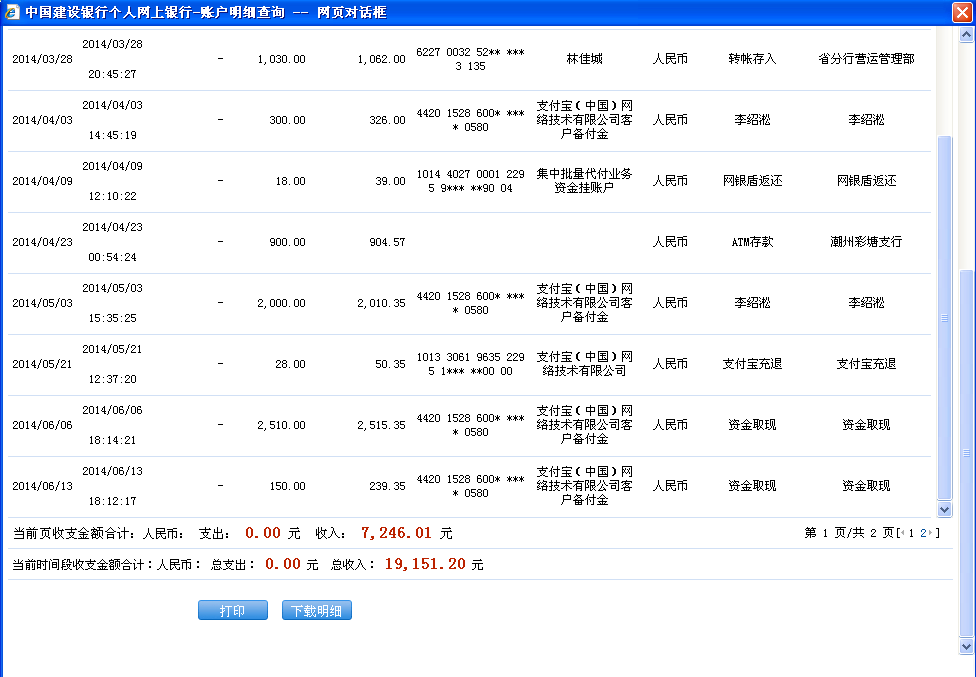
Task: Click the 打印 (print) button
Action: click(232, 611)
